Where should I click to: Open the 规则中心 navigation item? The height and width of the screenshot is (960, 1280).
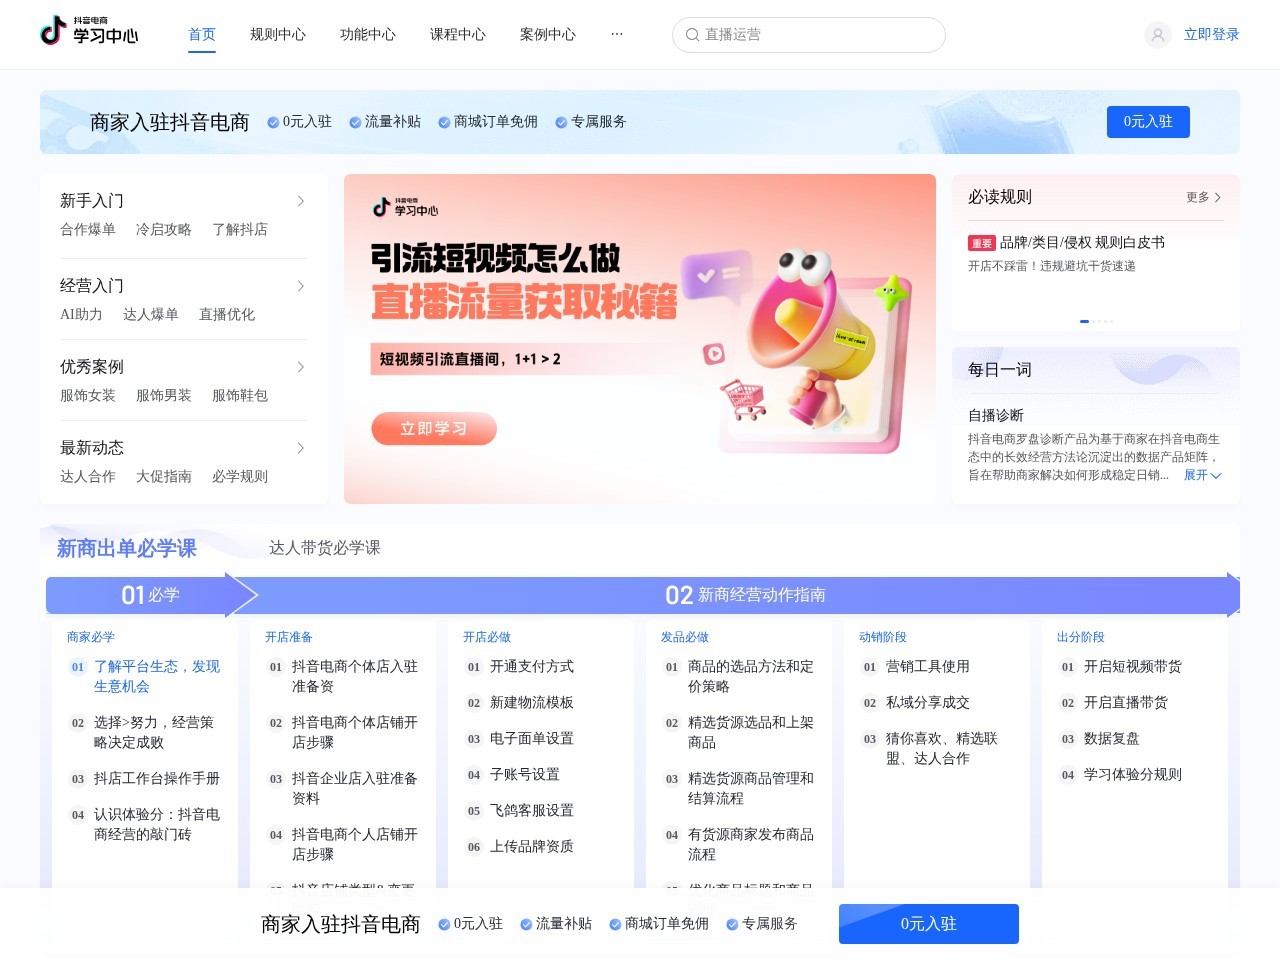tap(278, 34)
